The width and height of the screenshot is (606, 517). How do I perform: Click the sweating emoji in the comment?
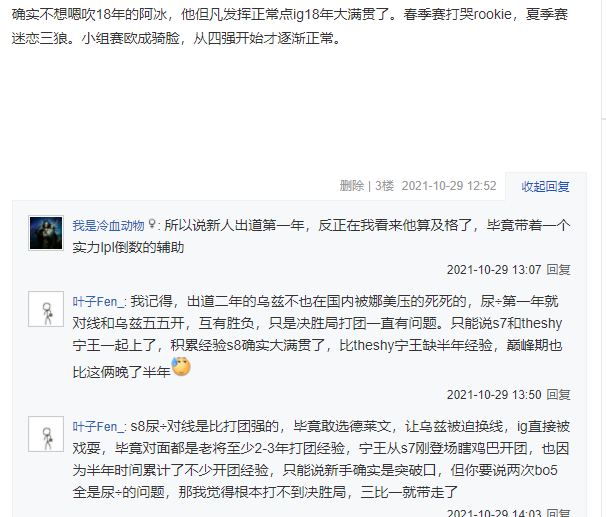pos(181,367)
